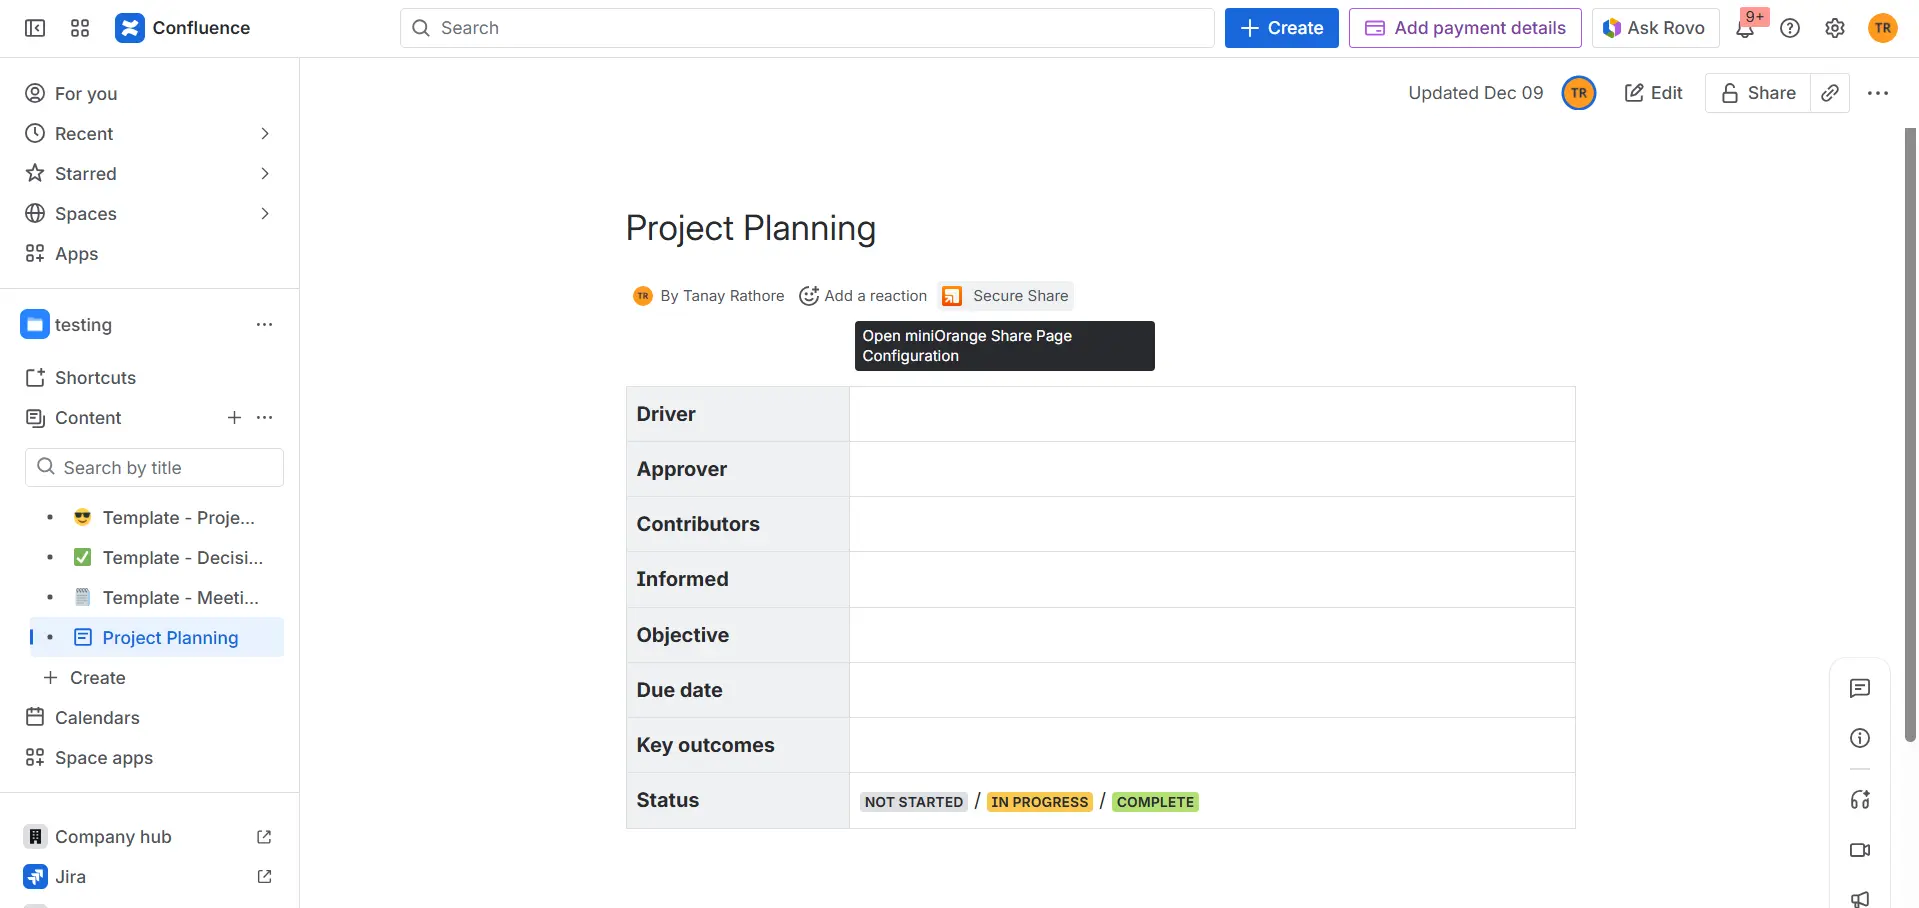Open Jira from the sidebar link
Viewport: 1919px width, 908px height.
(70, 876)
